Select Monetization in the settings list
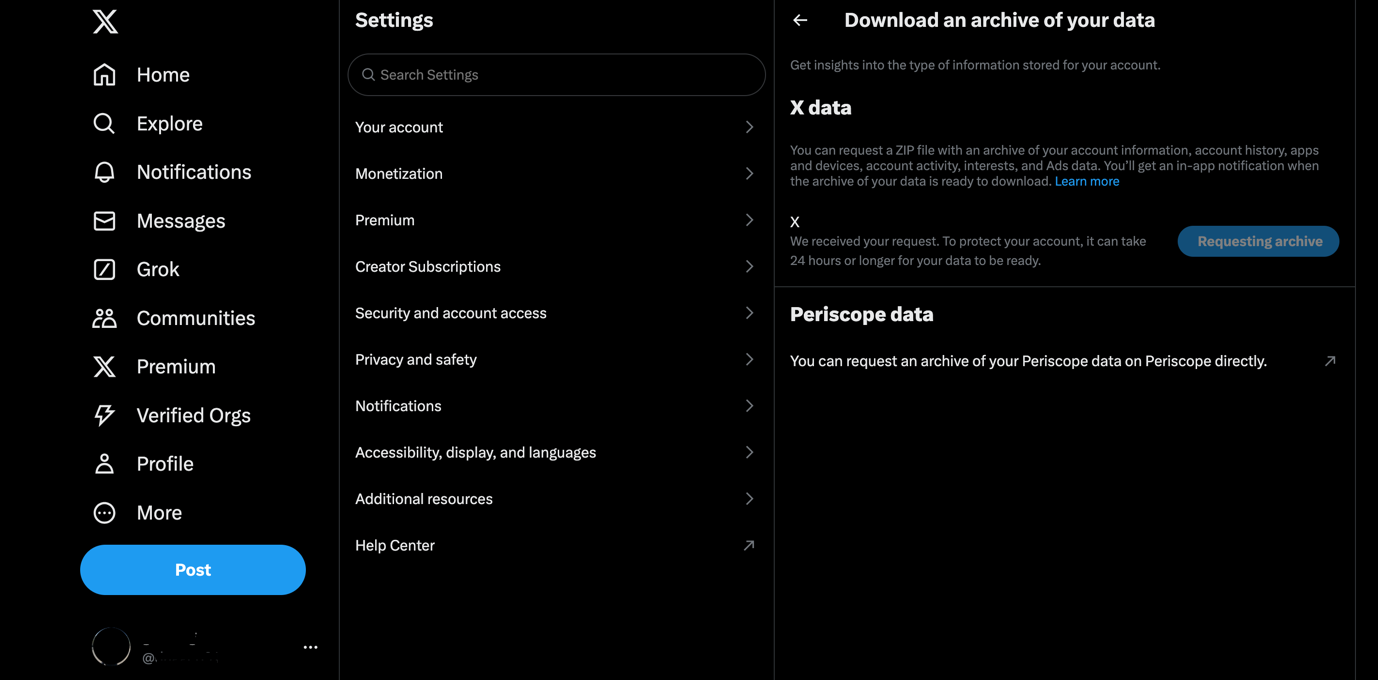 tap(555, 174)
